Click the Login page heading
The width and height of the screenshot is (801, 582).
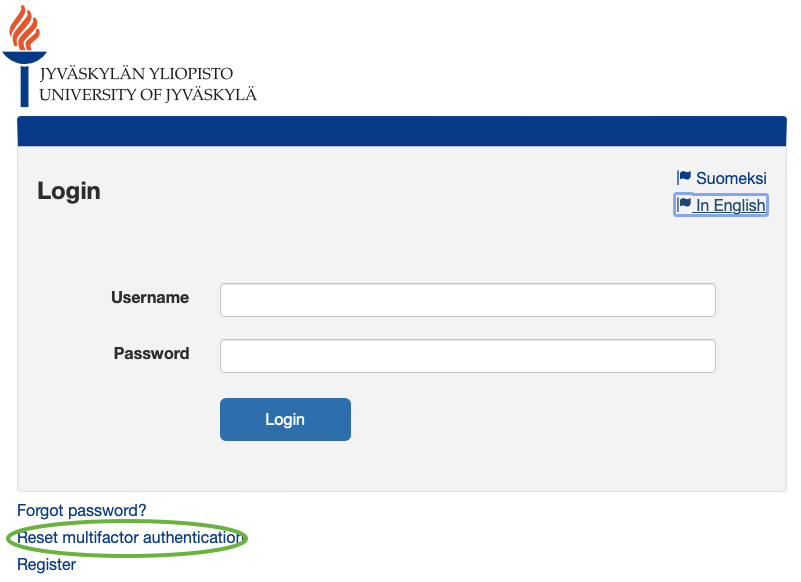click(x=69, y=191)
